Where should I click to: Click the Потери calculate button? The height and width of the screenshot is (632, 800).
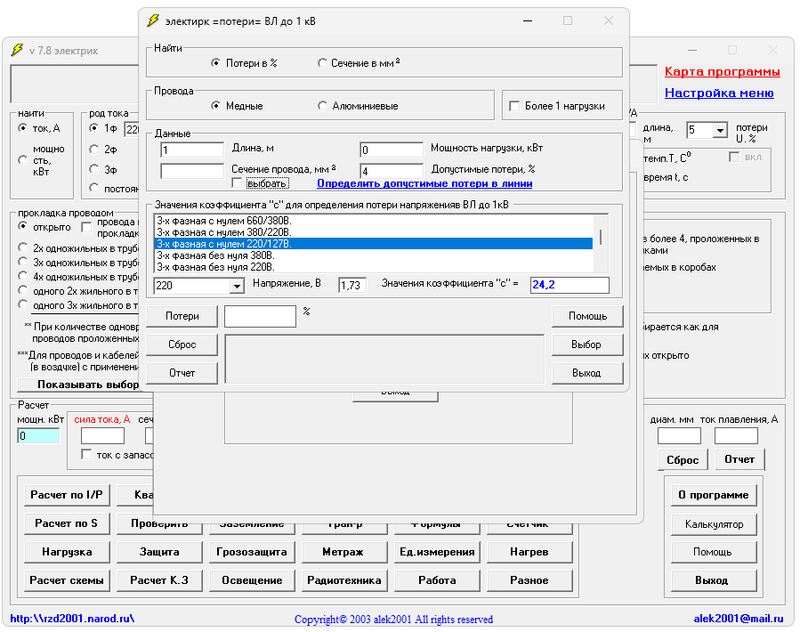click(x=182, y=316)
